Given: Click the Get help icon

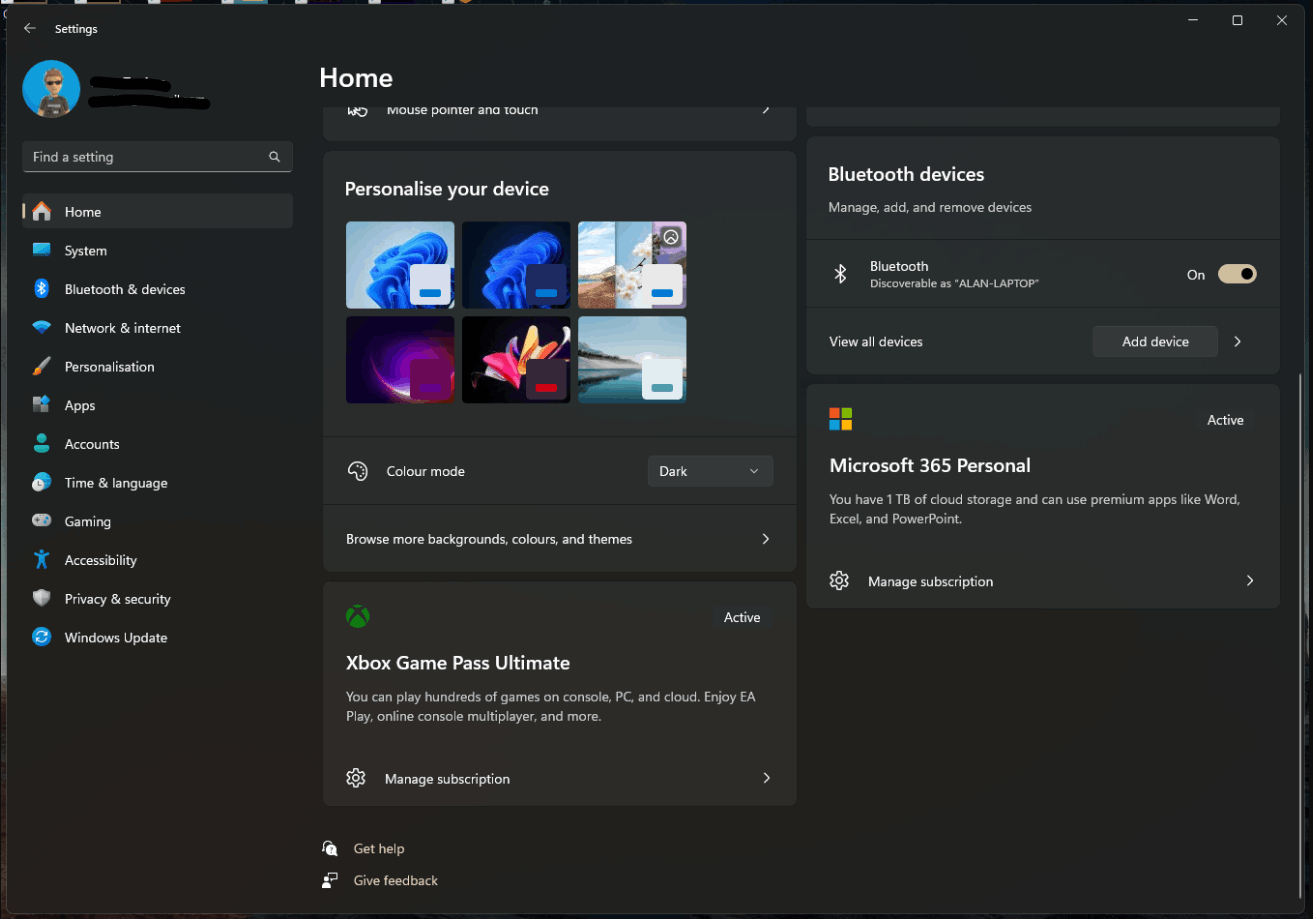Looking at the screenshot, I should pyautogui.click(x=330, y=848).
